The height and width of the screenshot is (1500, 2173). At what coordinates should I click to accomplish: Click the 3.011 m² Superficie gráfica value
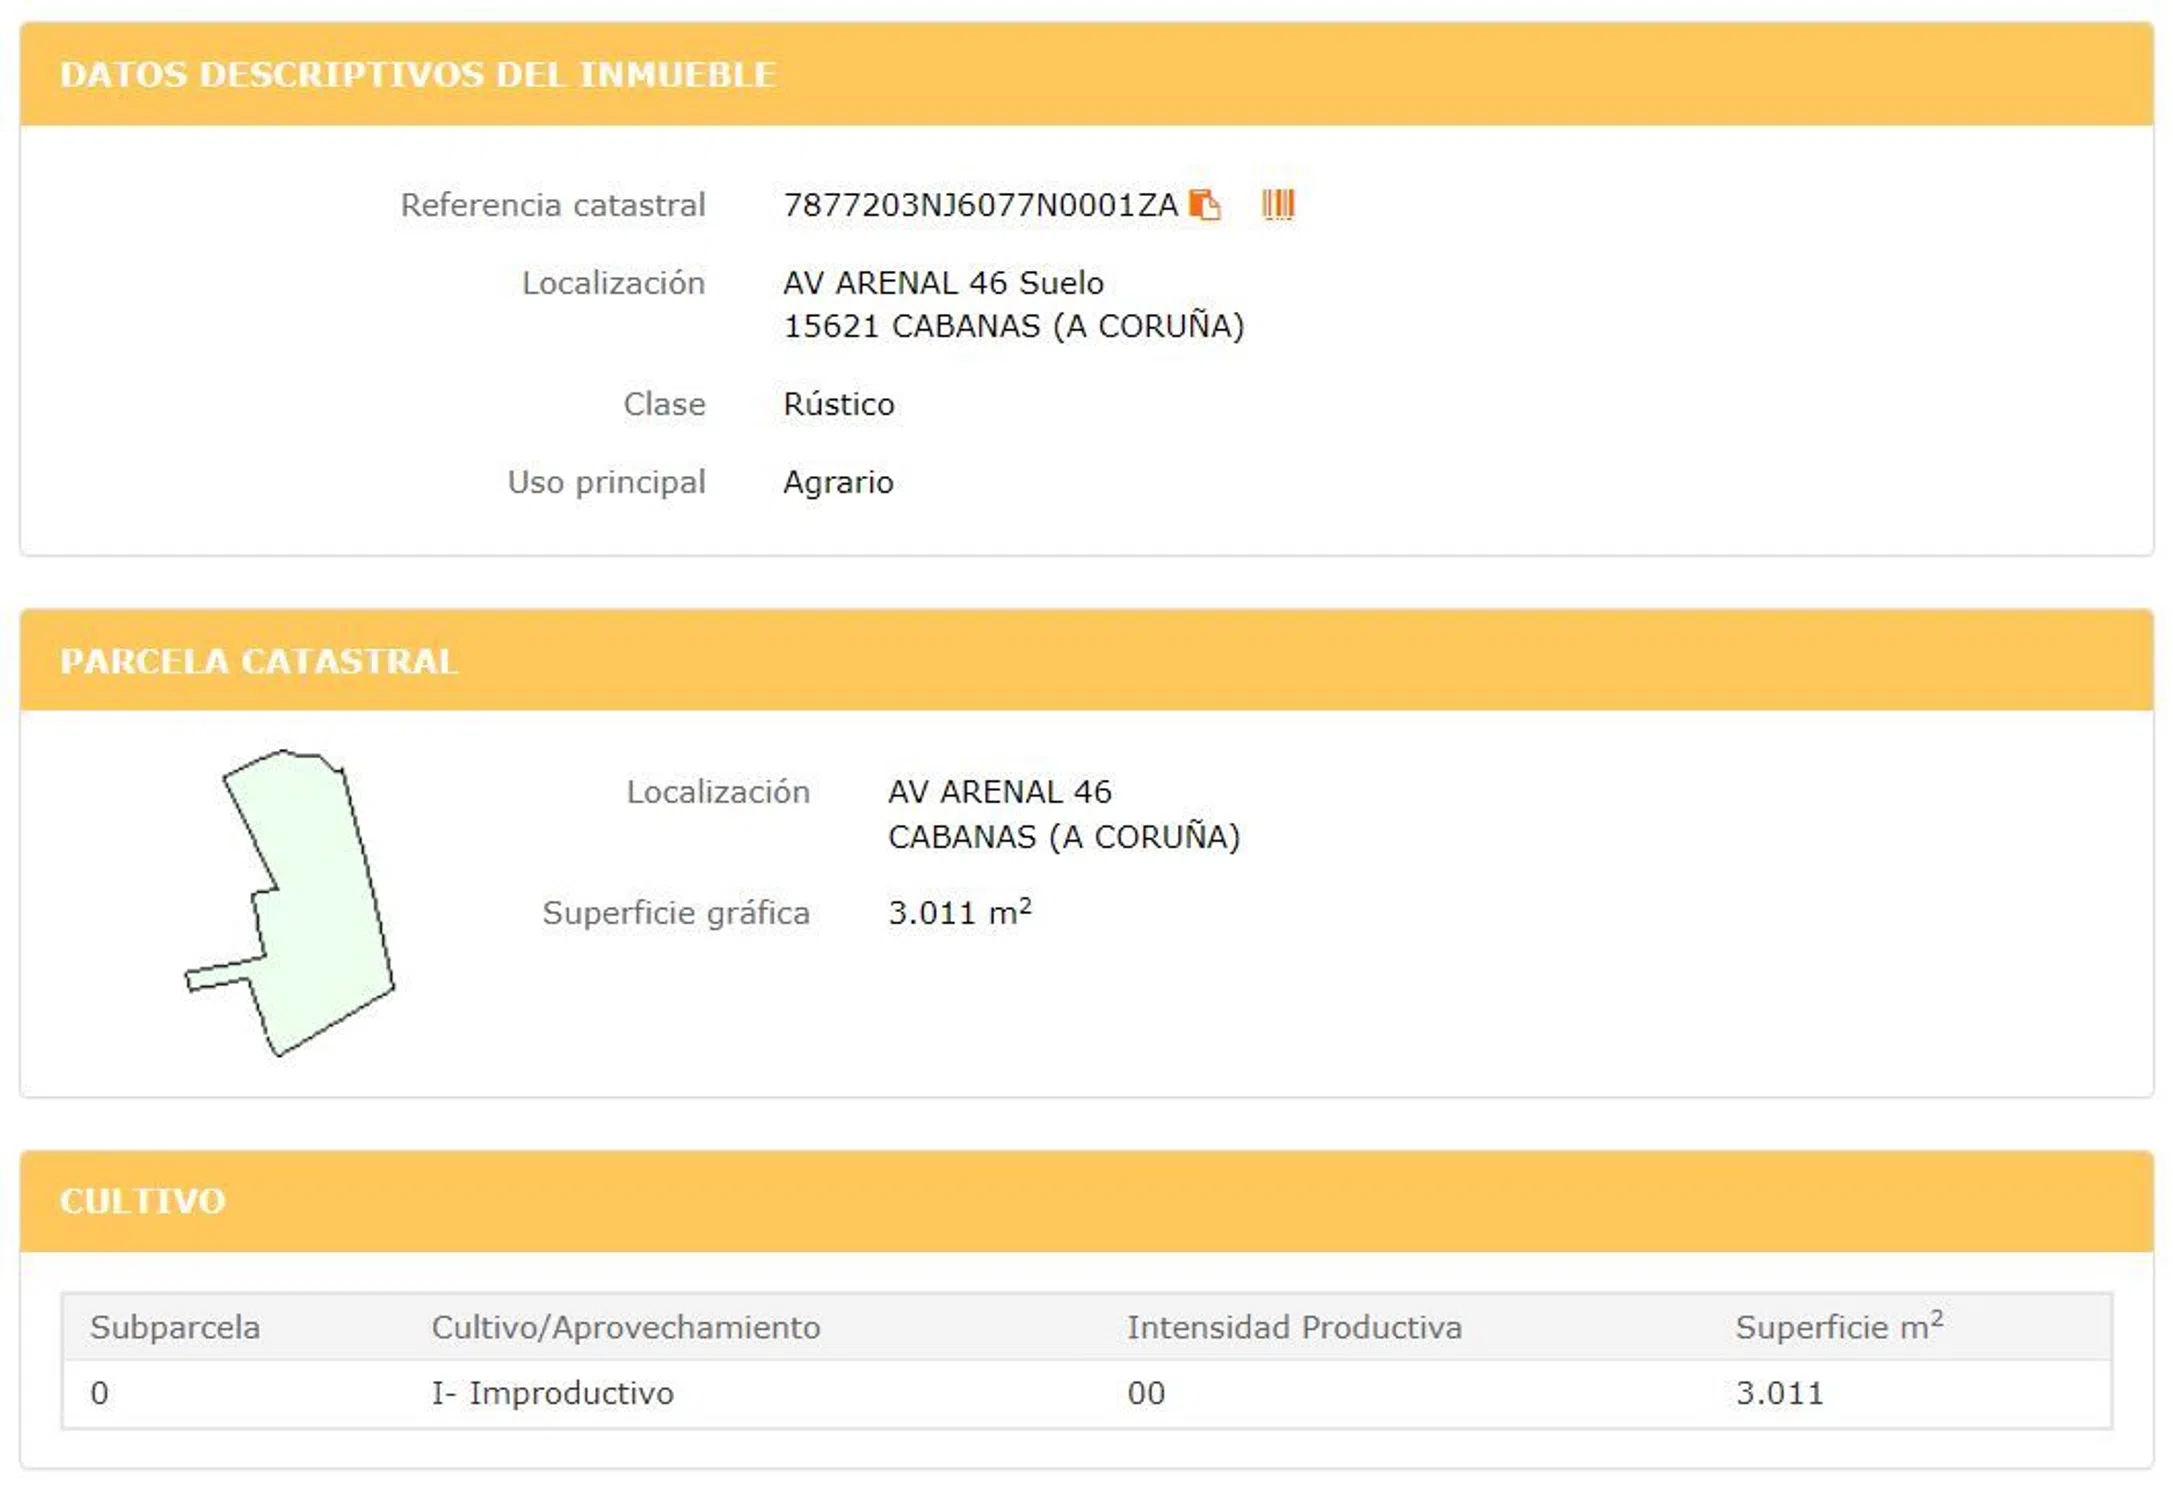pyautogui.click(x=959, y=913)
